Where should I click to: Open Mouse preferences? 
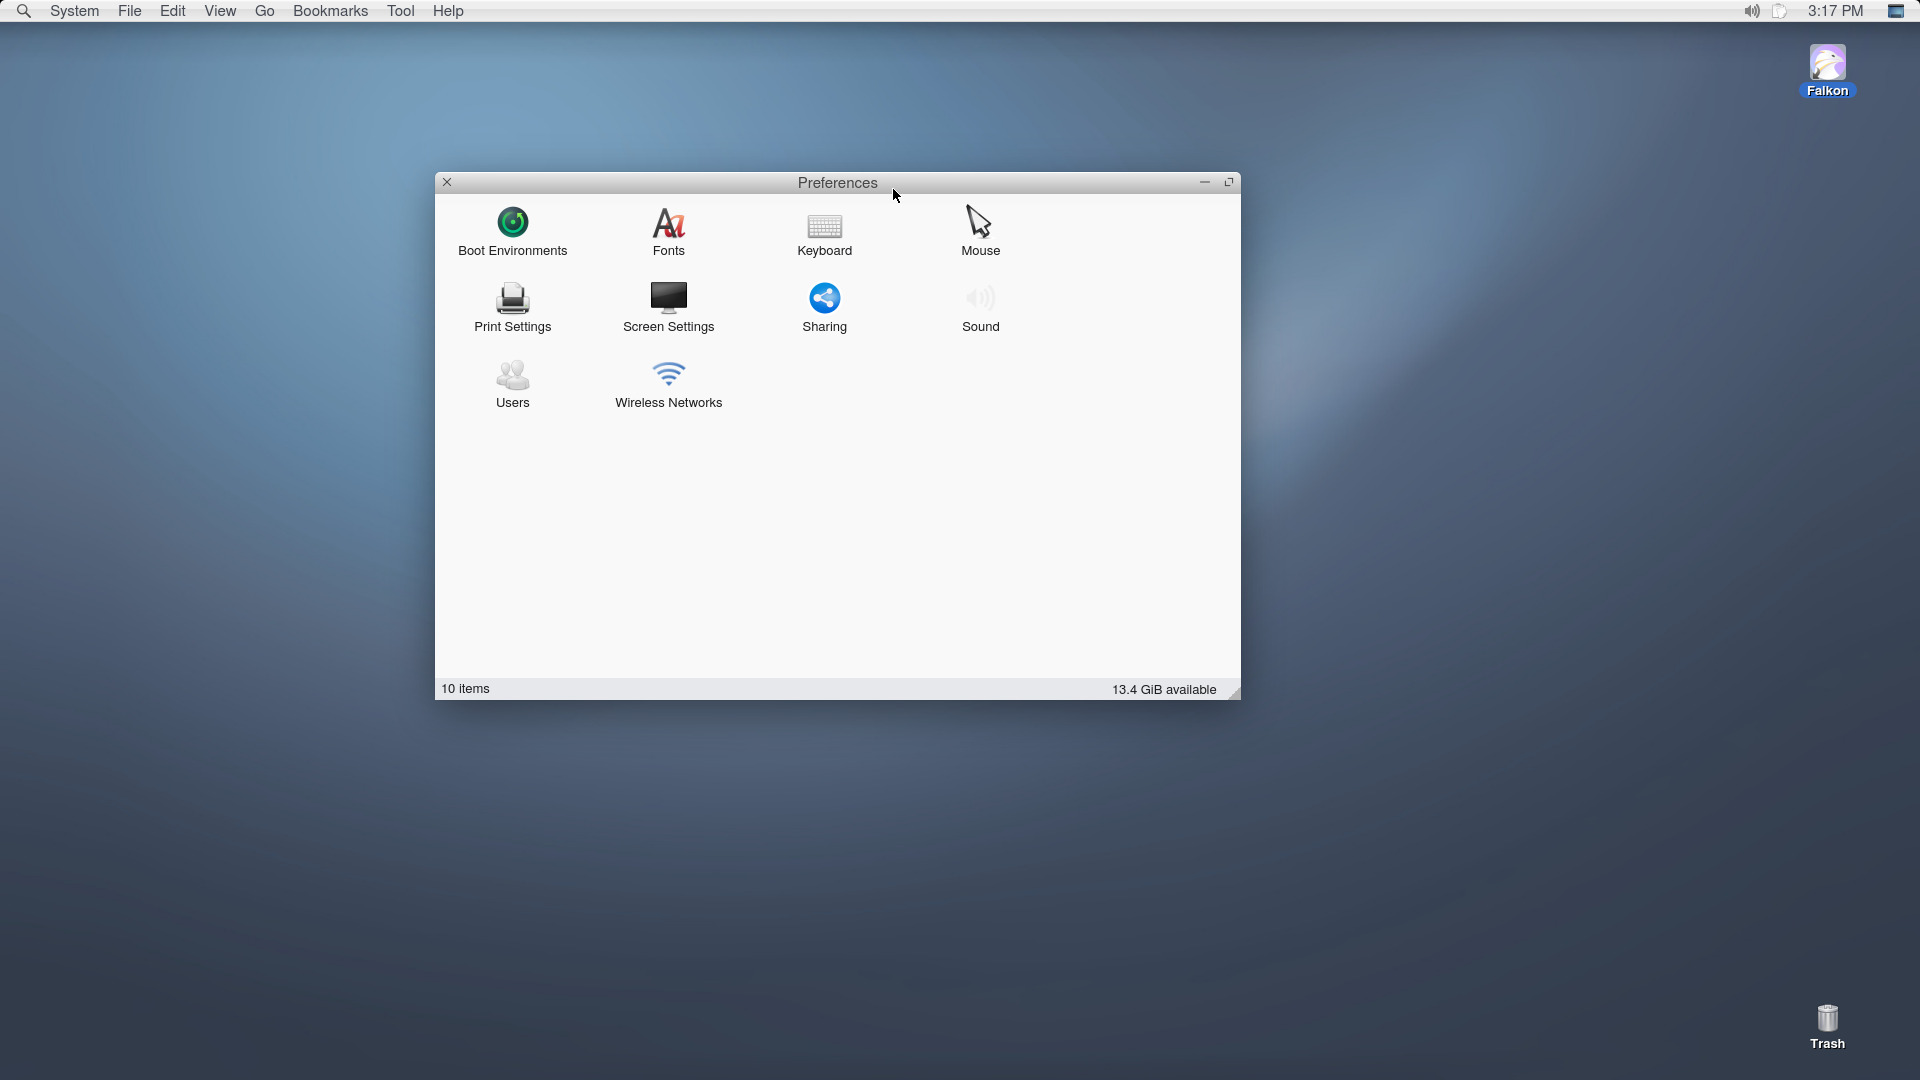(980, 231)
